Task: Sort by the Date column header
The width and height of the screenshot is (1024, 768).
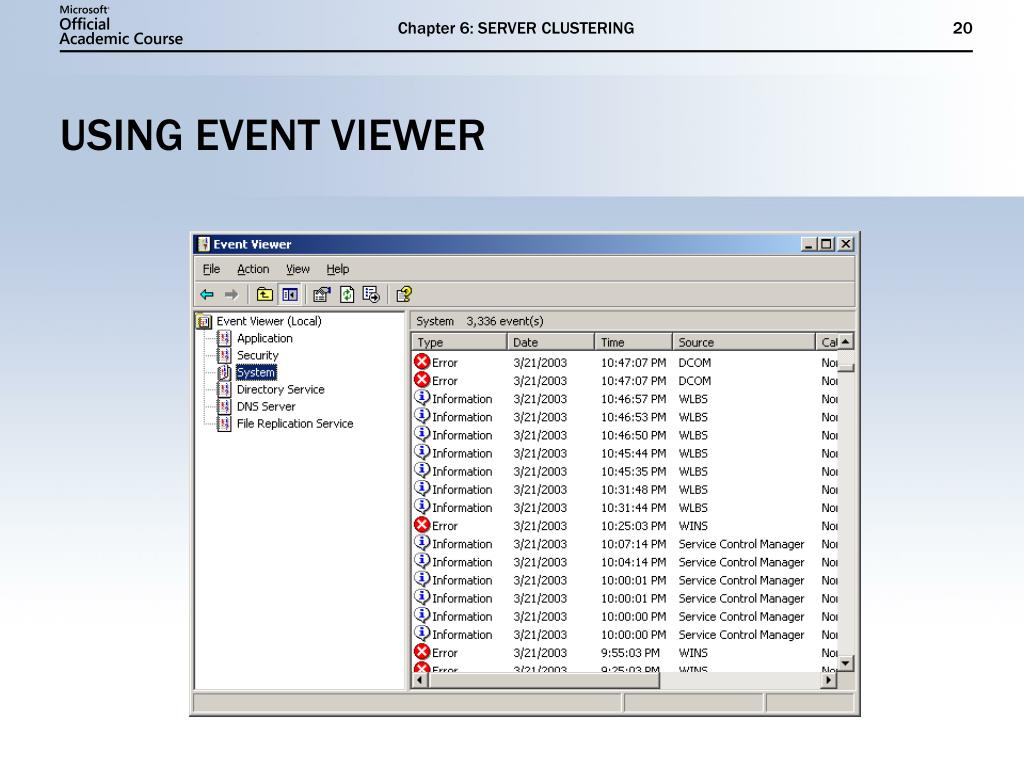Action: (551, 342)
